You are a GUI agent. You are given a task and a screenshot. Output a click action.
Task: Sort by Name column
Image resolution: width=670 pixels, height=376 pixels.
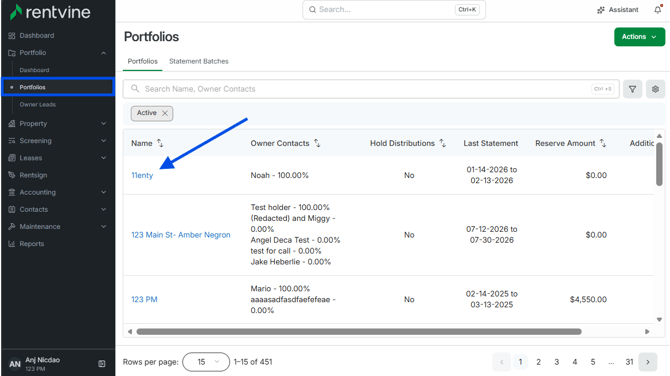pos(160,143)
